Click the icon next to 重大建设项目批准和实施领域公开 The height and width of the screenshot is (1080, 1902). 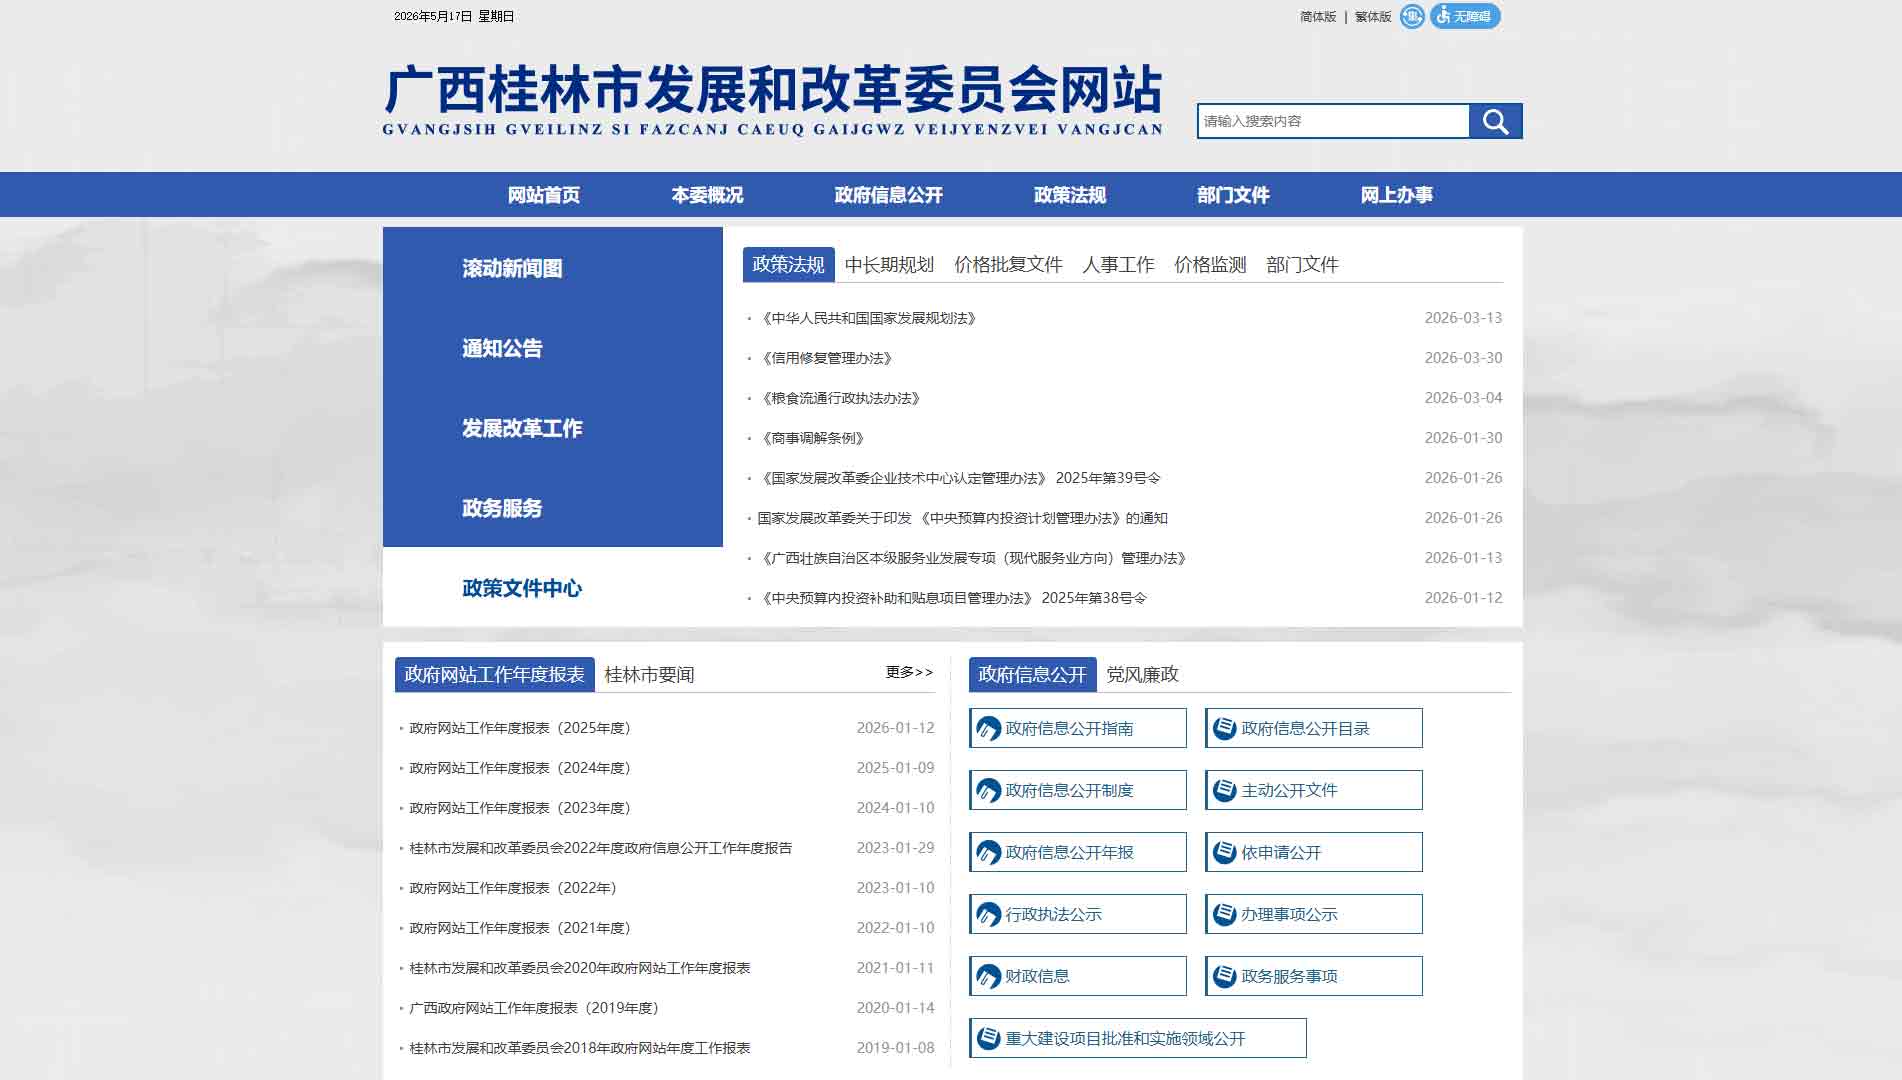point(989,1039)
